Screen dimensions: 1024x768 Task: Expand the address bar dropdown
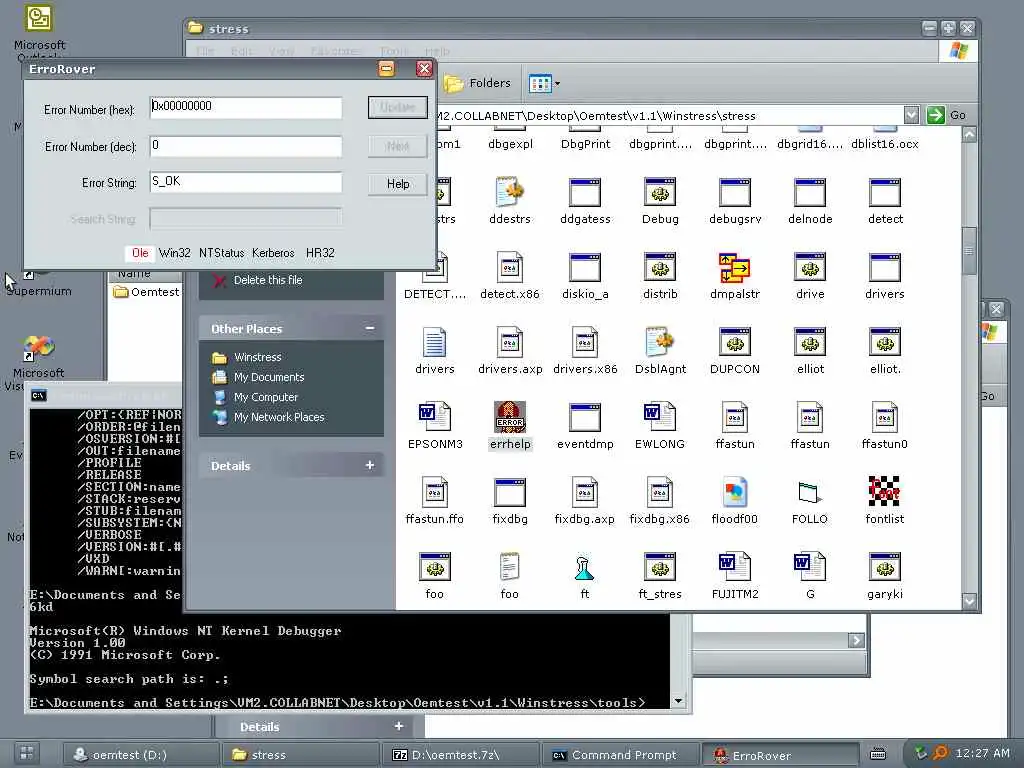(911, 116)
